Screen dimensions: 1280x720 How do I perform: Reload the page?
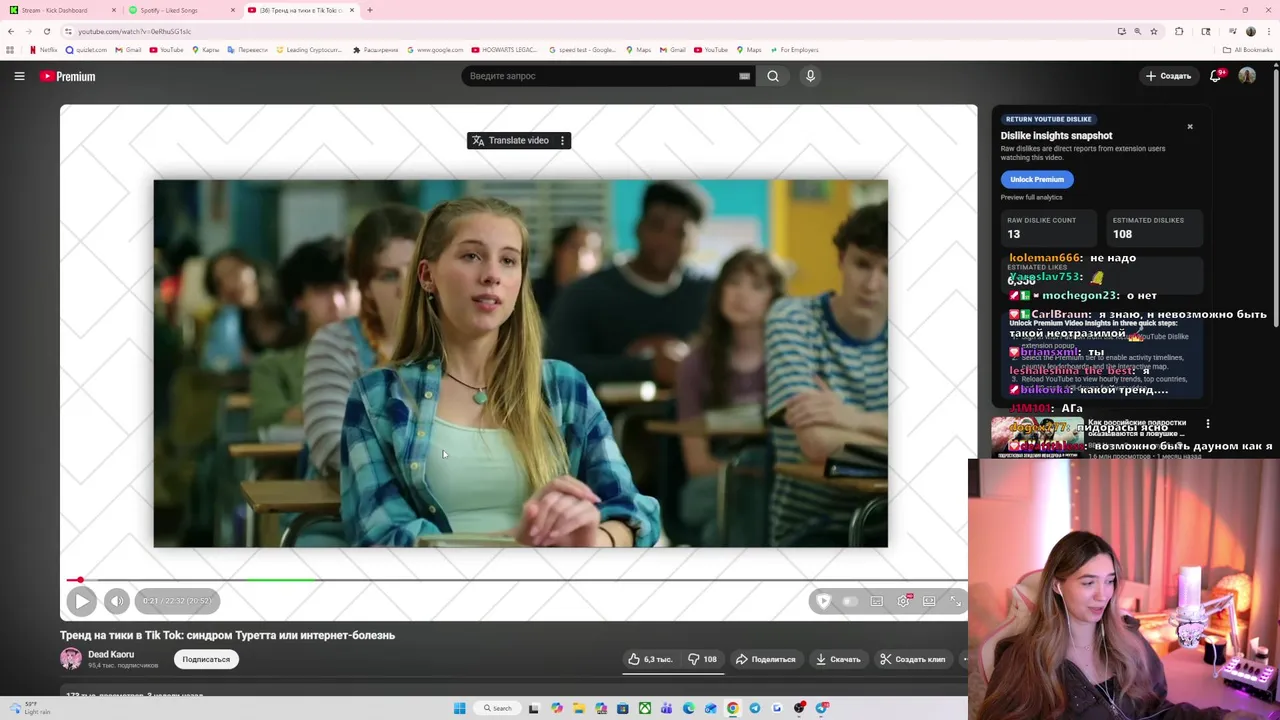pyautogui.click(x=46, y=31)
